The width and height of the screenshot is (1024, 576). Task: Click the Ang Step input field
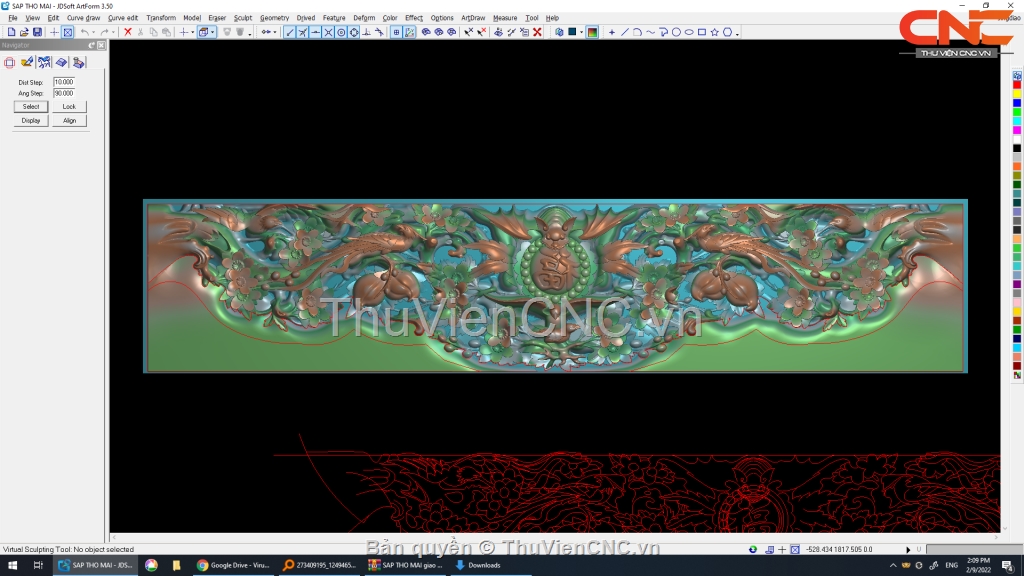64,93
